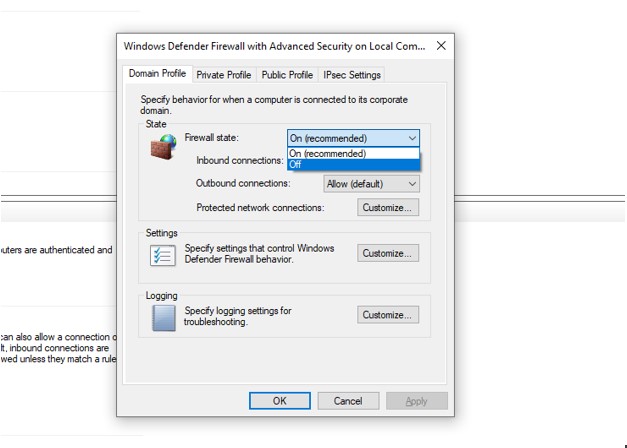The image size is (627, 448).
Task: Open the Outbound connections dropdown
Action: coord(371,184)
